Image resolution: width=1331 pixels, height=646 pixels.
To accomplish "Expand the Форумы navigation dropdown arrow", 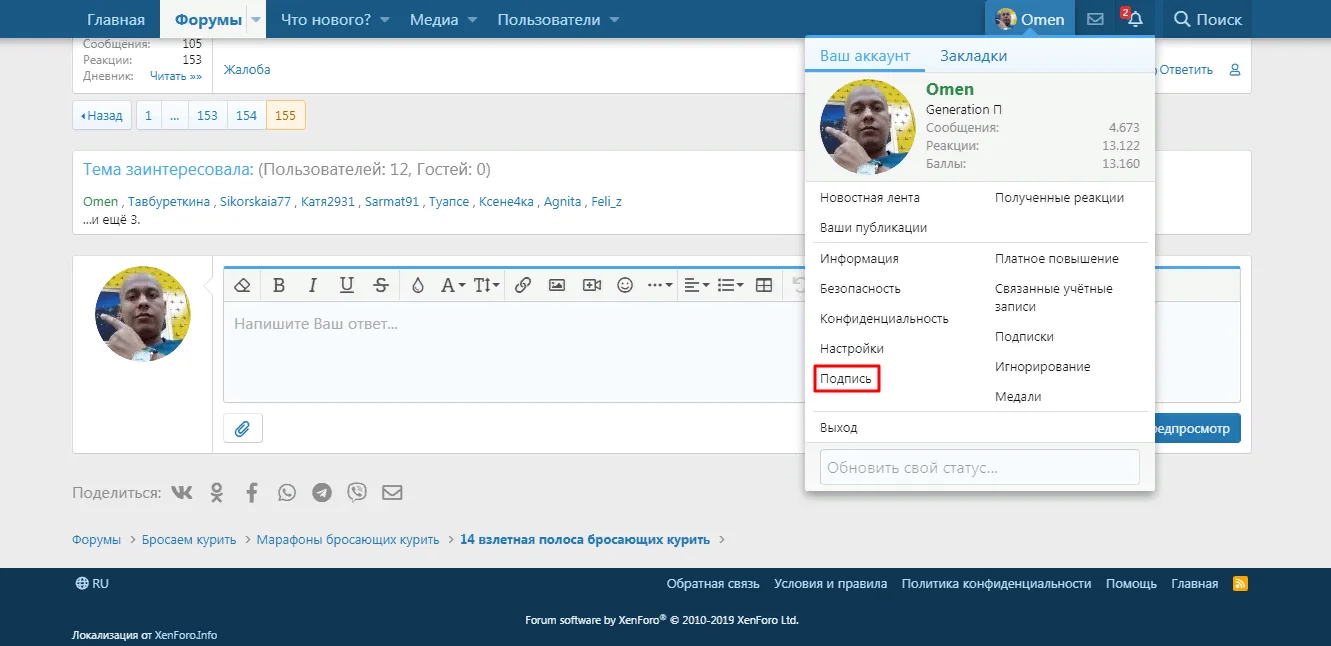I will pyautogui.click(x=256, y=20).
